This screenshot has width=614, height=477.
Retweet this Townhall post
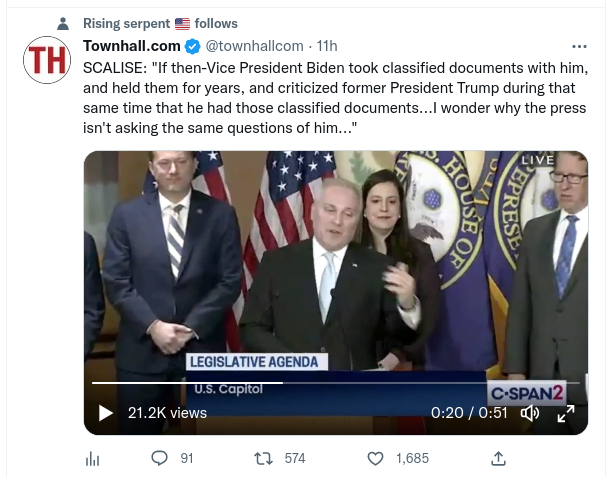[264, 458]
